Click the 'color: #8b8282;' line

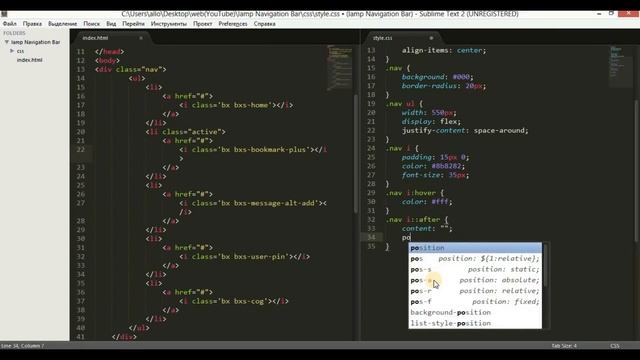[x=433, y=166]
